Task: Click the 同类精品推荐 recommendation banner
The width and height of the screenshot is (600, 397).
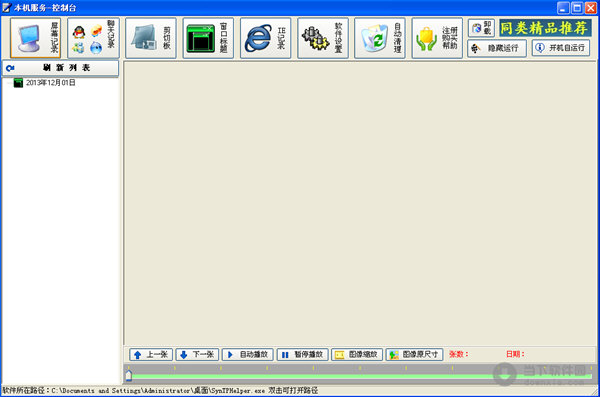Action: tap(545, 28)
